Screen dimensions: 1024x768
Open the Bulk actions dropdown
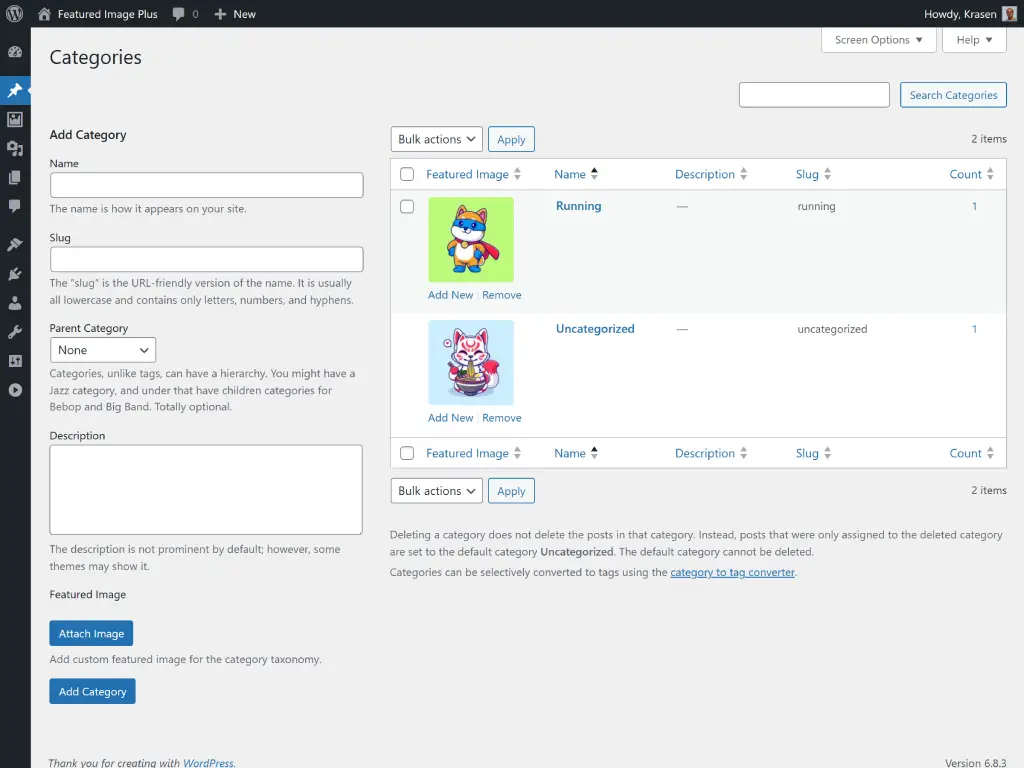[x=436, y=138]
